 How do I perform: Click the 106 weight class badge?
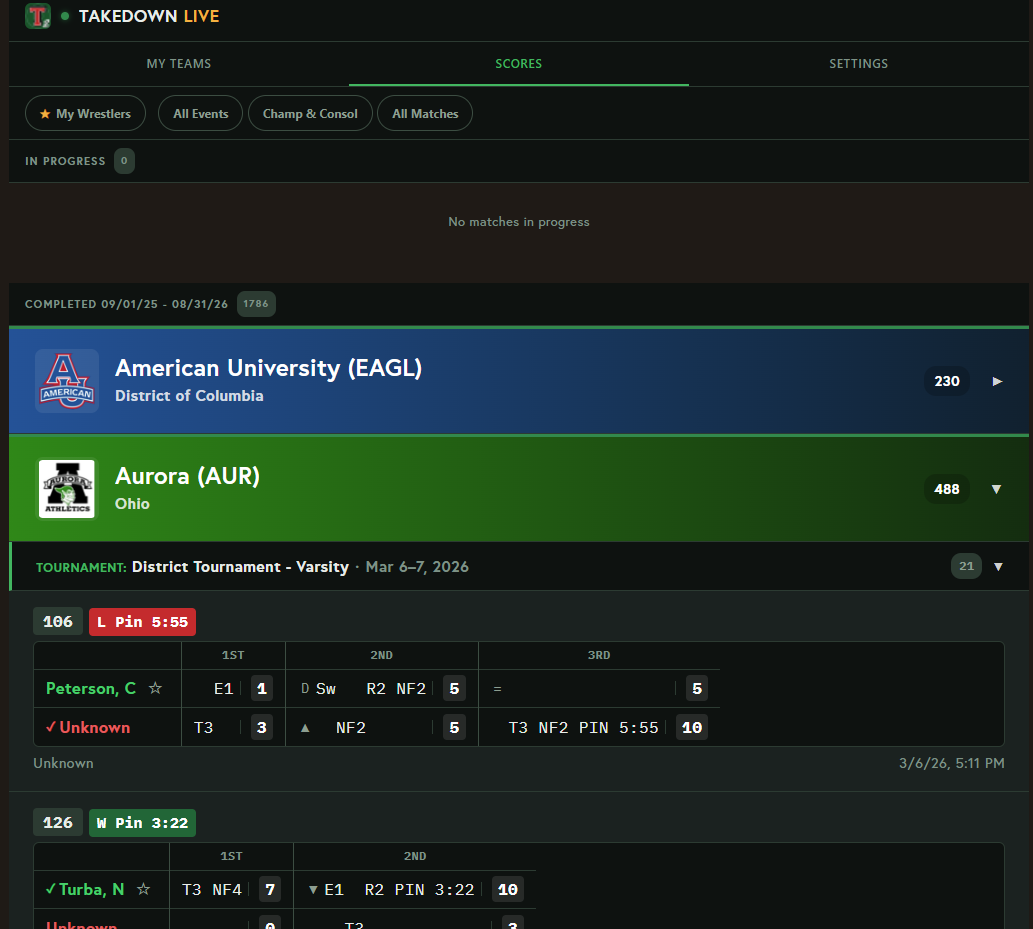58,621
